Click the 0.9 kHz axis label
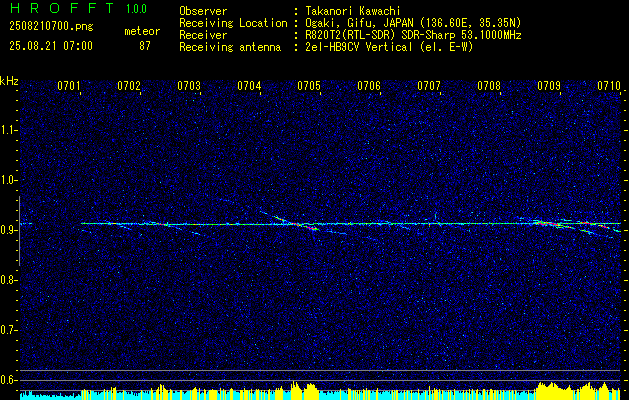This screenshot has width=629, height=400. [9, 230]
